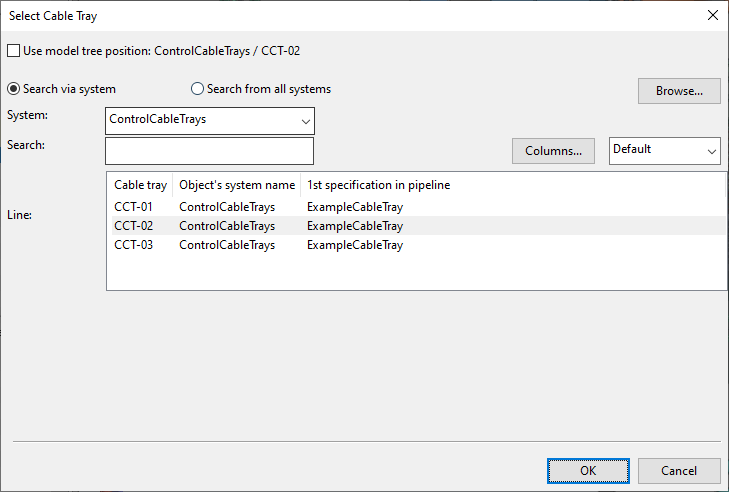Select the Search via system option
Screen dimensions: 729x492
point(14,89)
